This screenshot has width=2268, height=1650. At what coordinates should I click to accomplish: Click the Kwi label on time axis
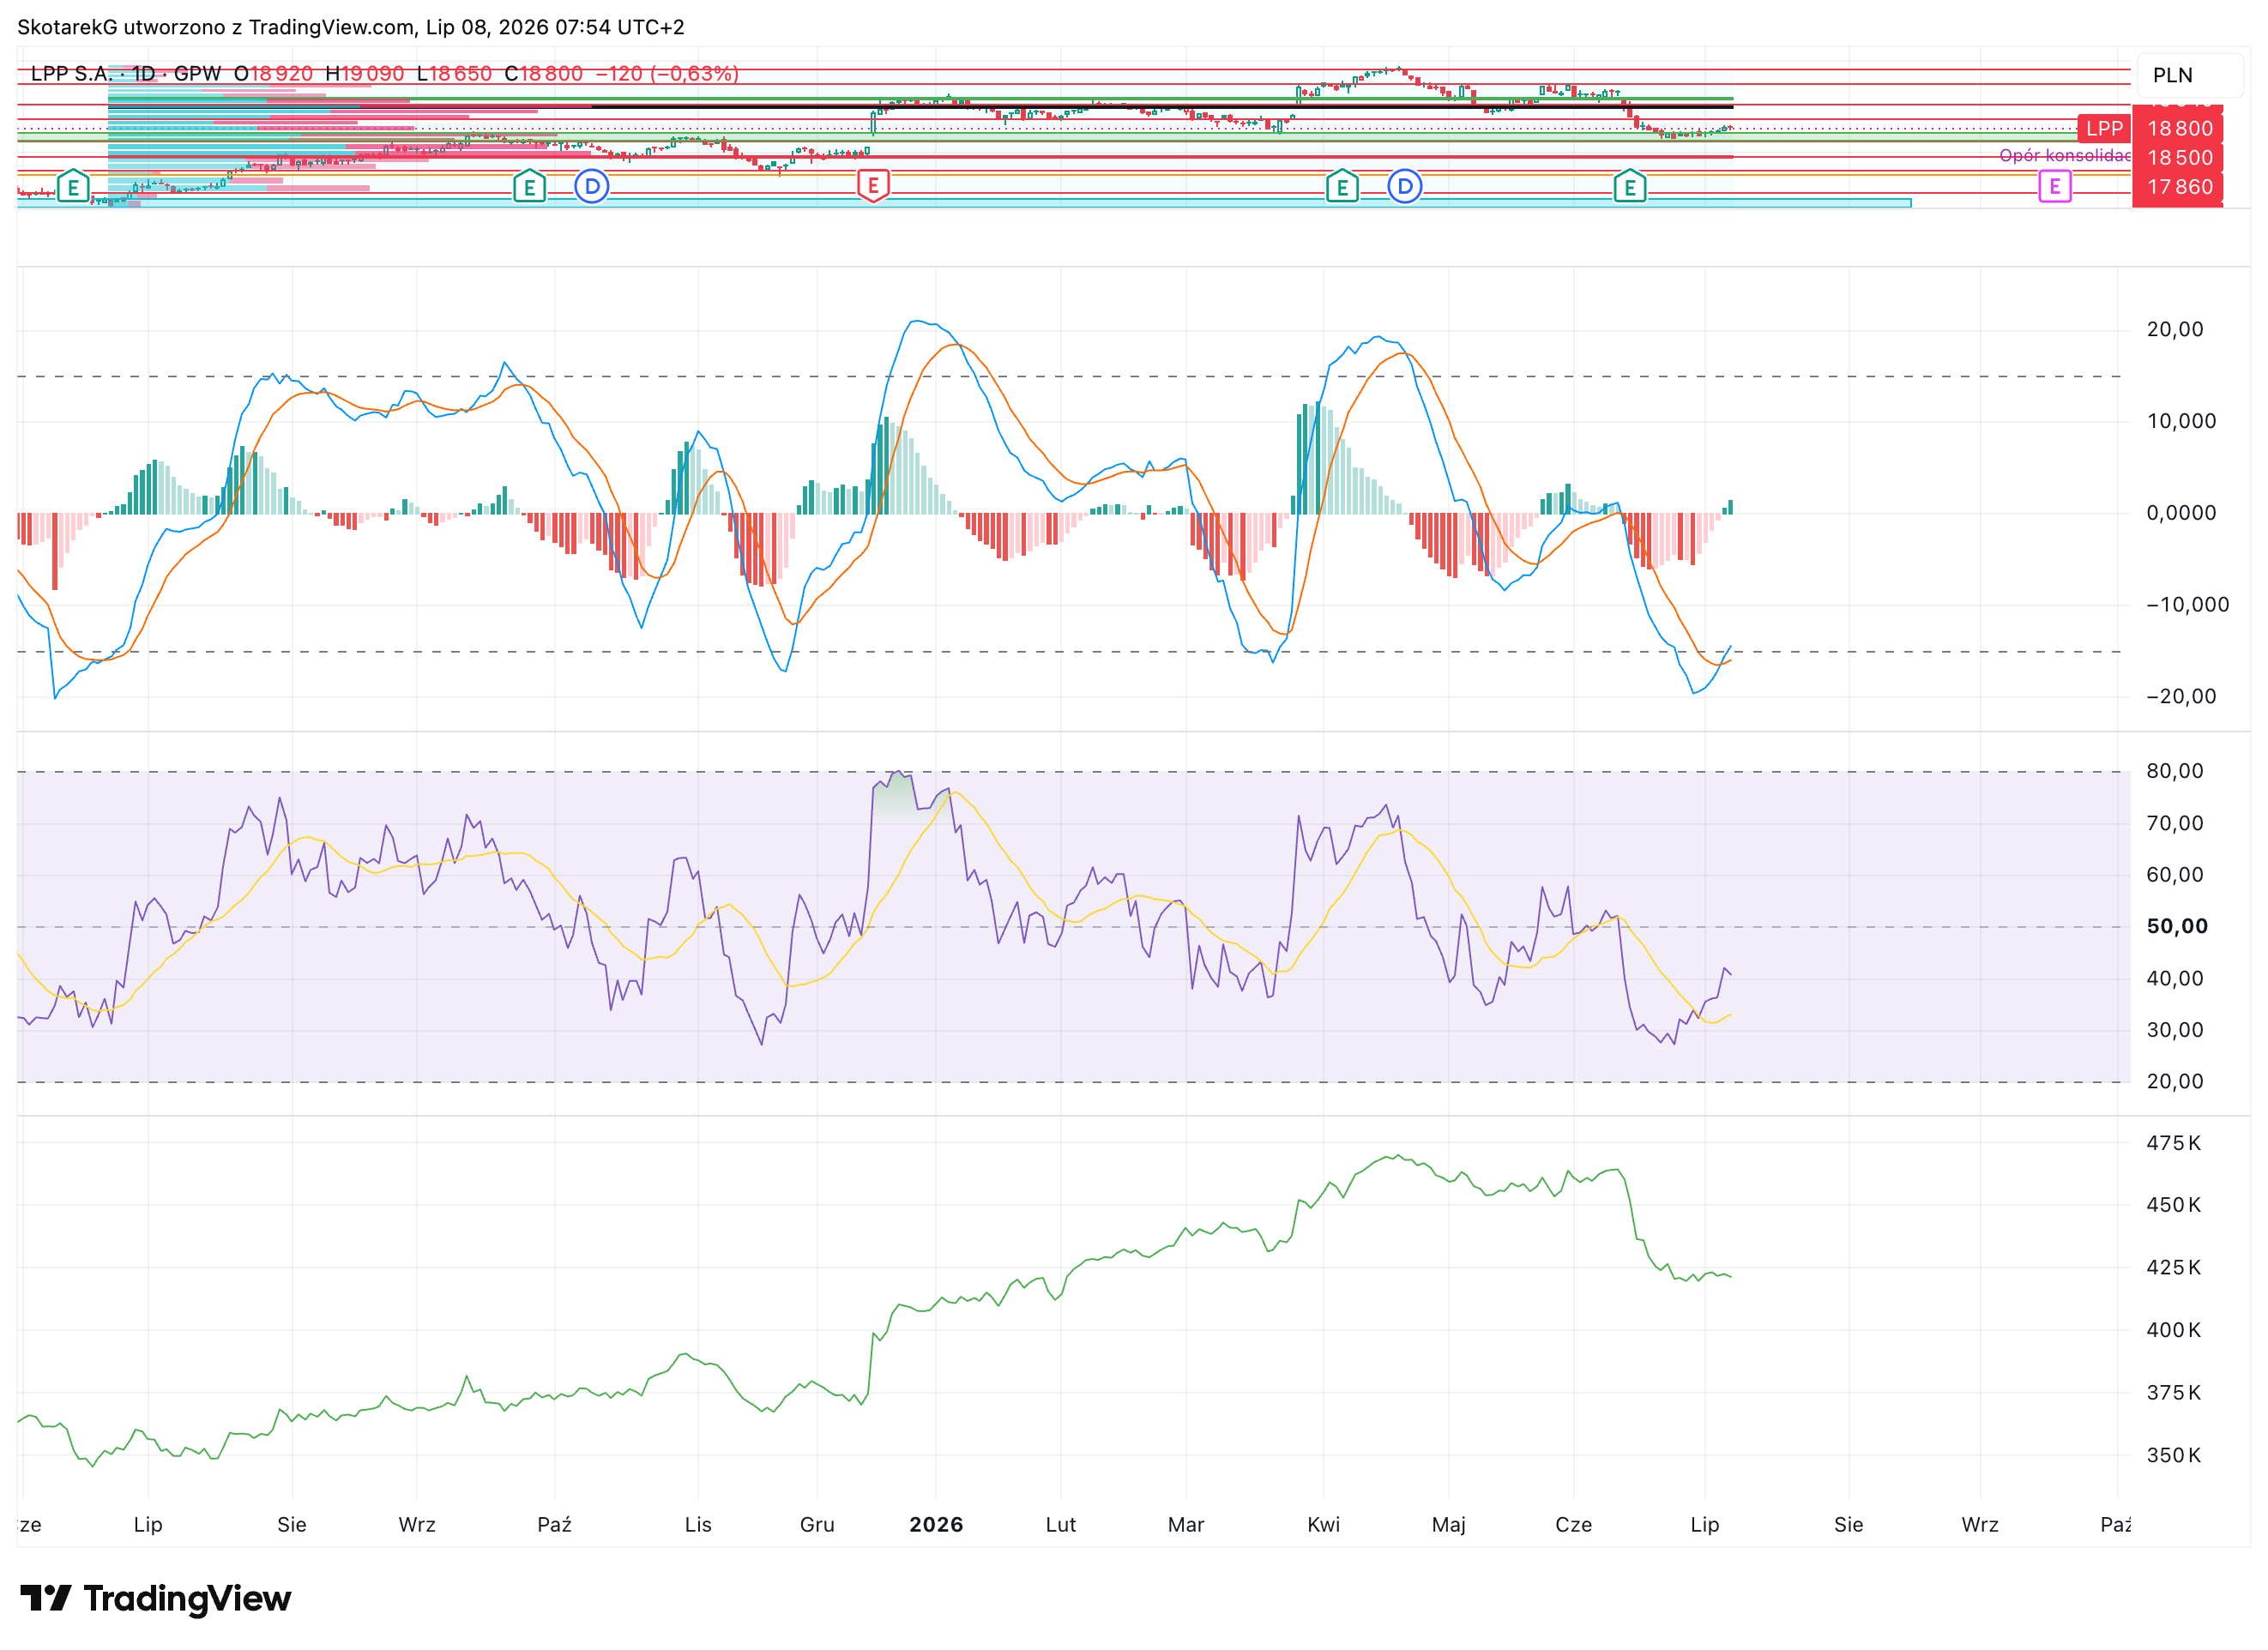coord(1323,1525)
